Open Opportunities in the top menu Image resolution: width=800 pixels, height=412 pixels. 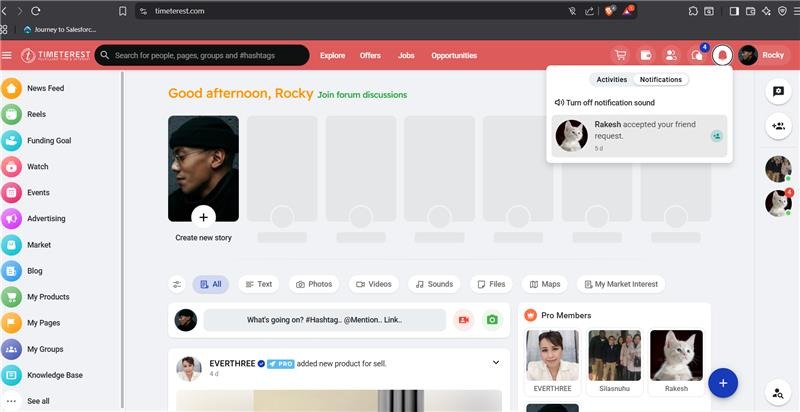point(454,56)
